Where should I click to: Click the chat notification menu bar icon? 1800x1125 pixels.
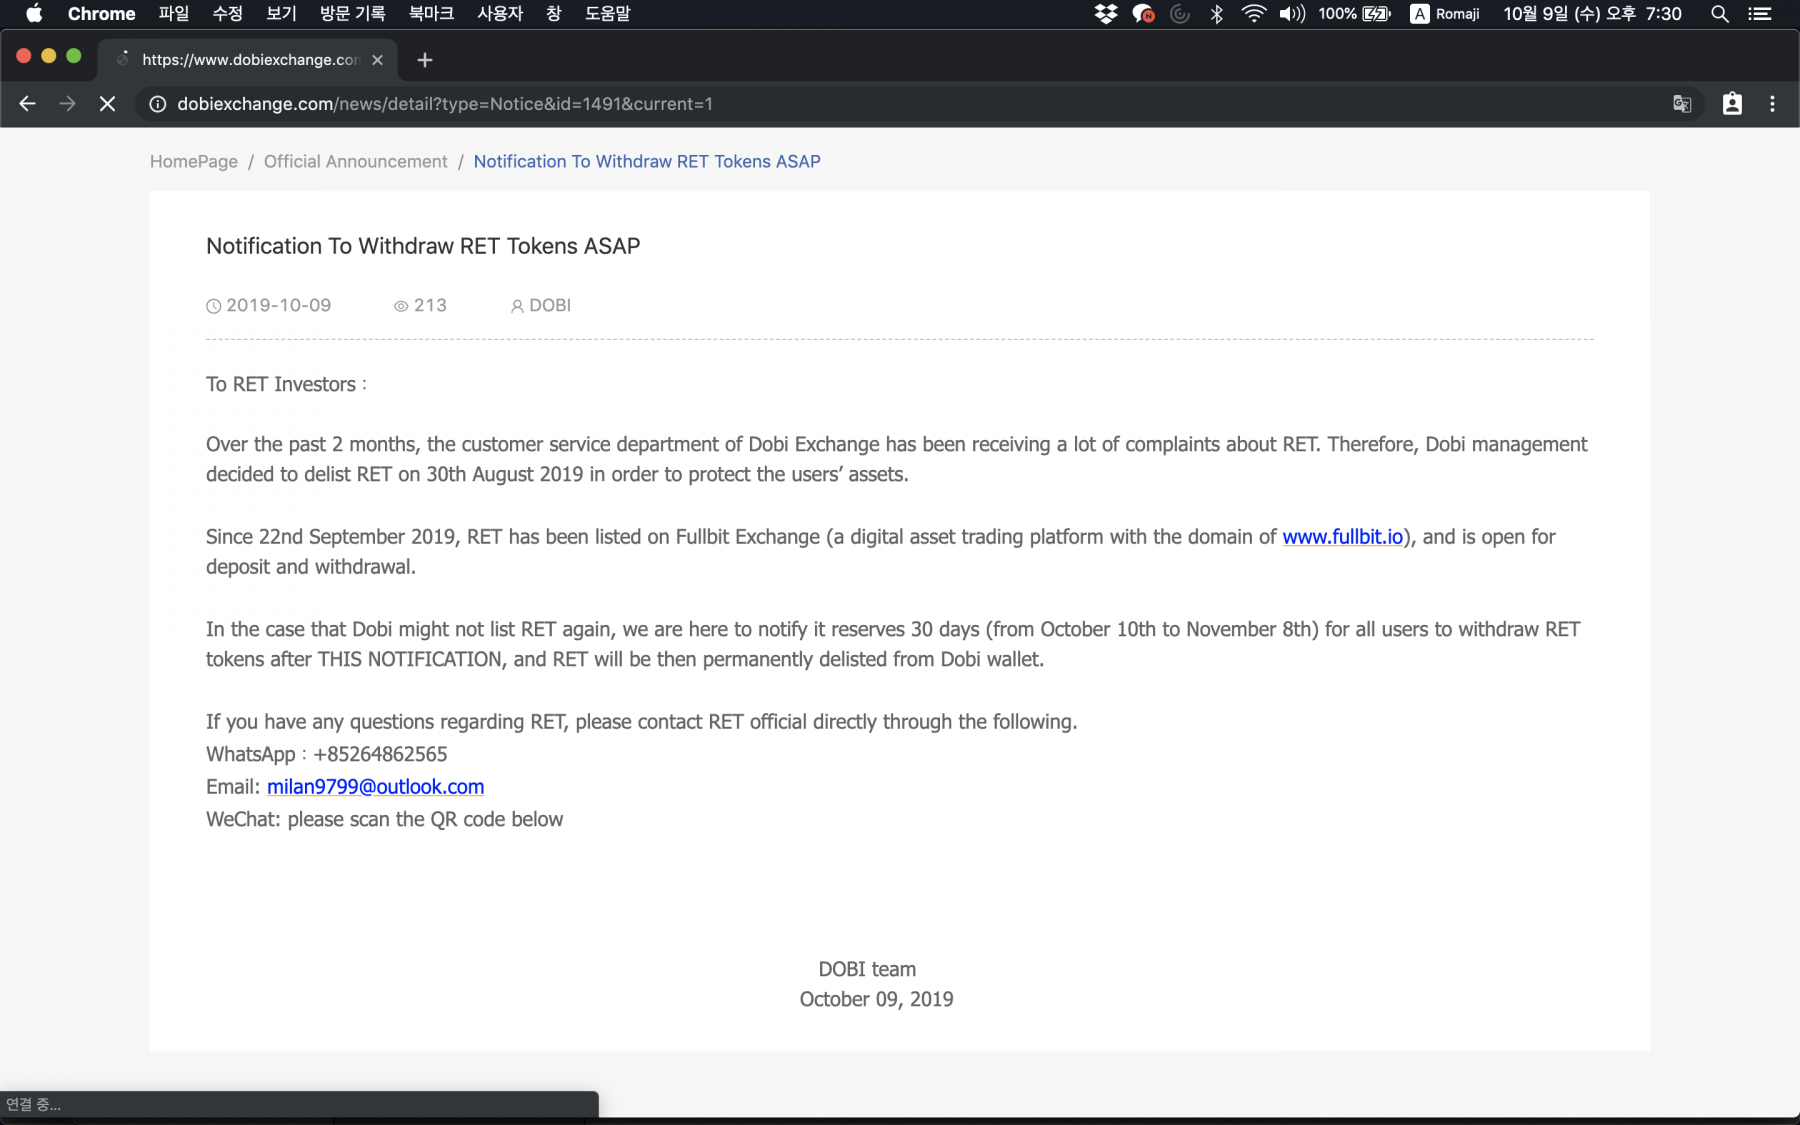(1143, 14)
